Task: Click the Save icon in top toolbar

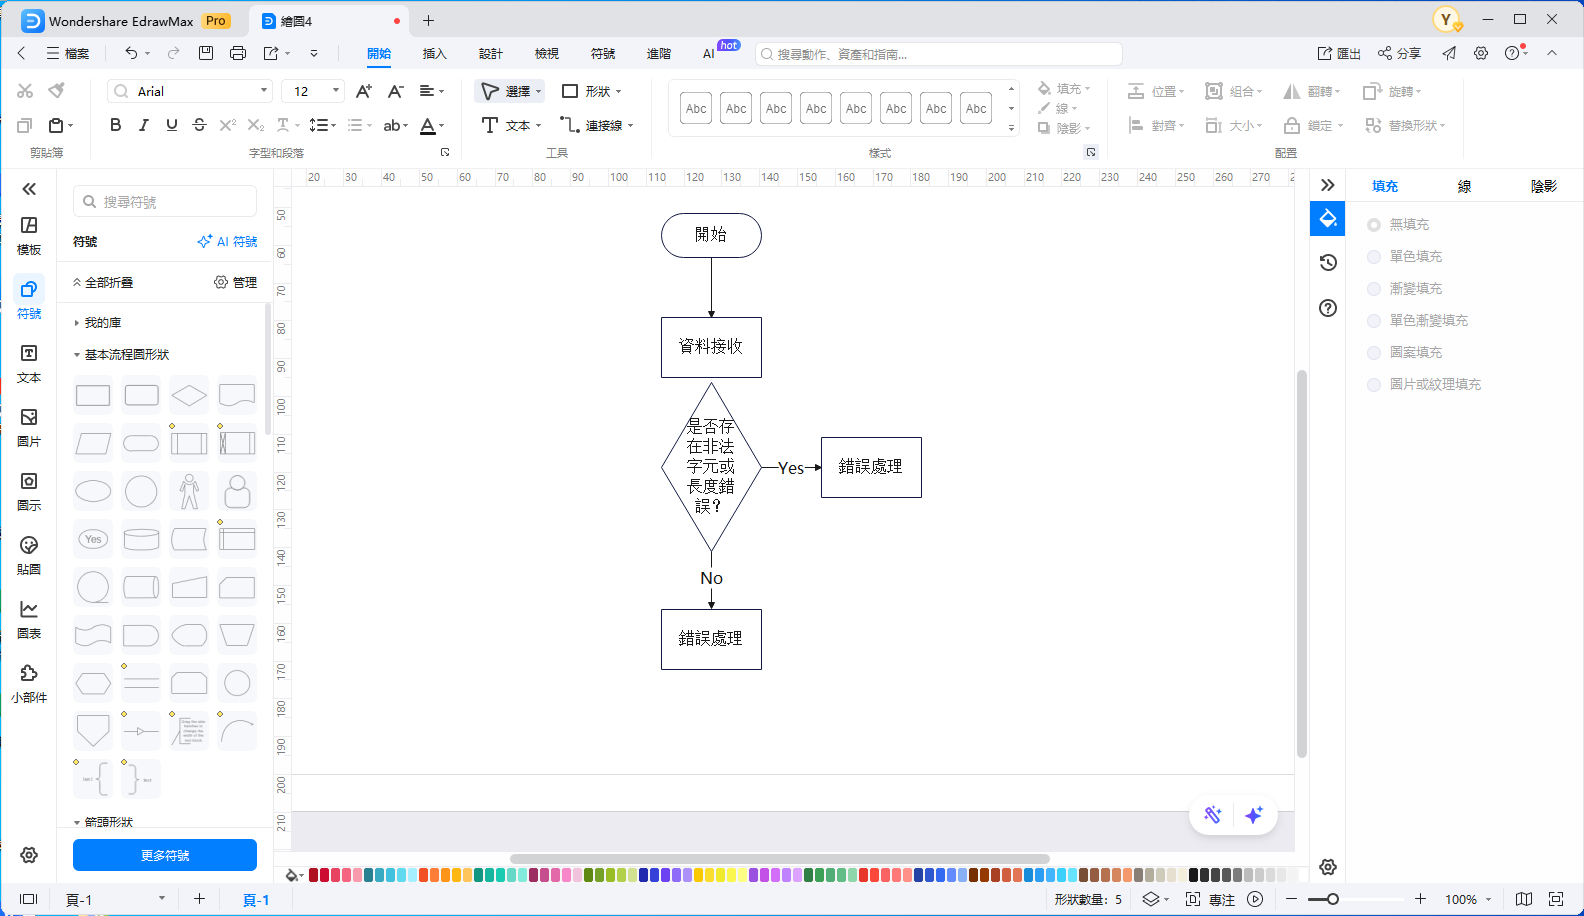Action: click(206, 53)
